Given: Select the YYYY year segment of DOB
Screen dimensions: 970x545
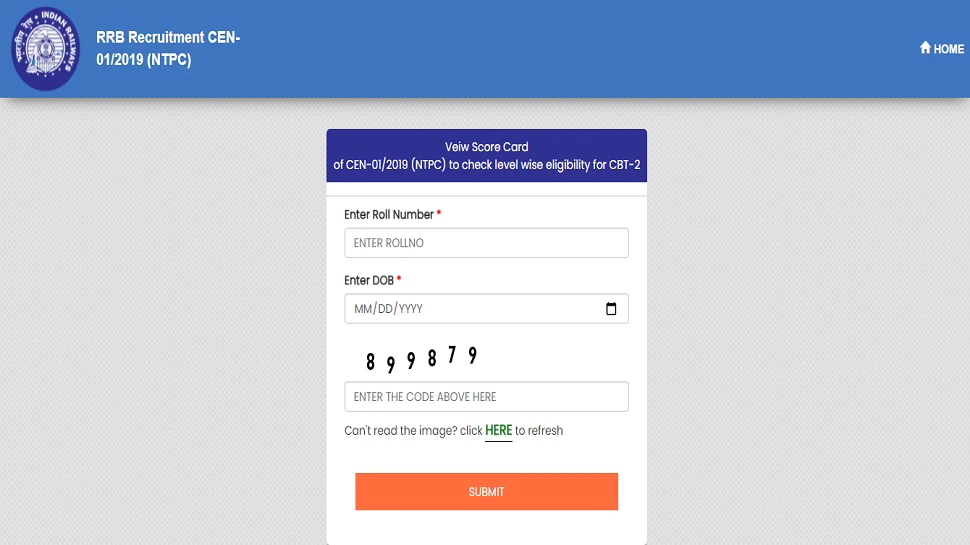Looking at the screenshot, I should [x=411, y=309].
